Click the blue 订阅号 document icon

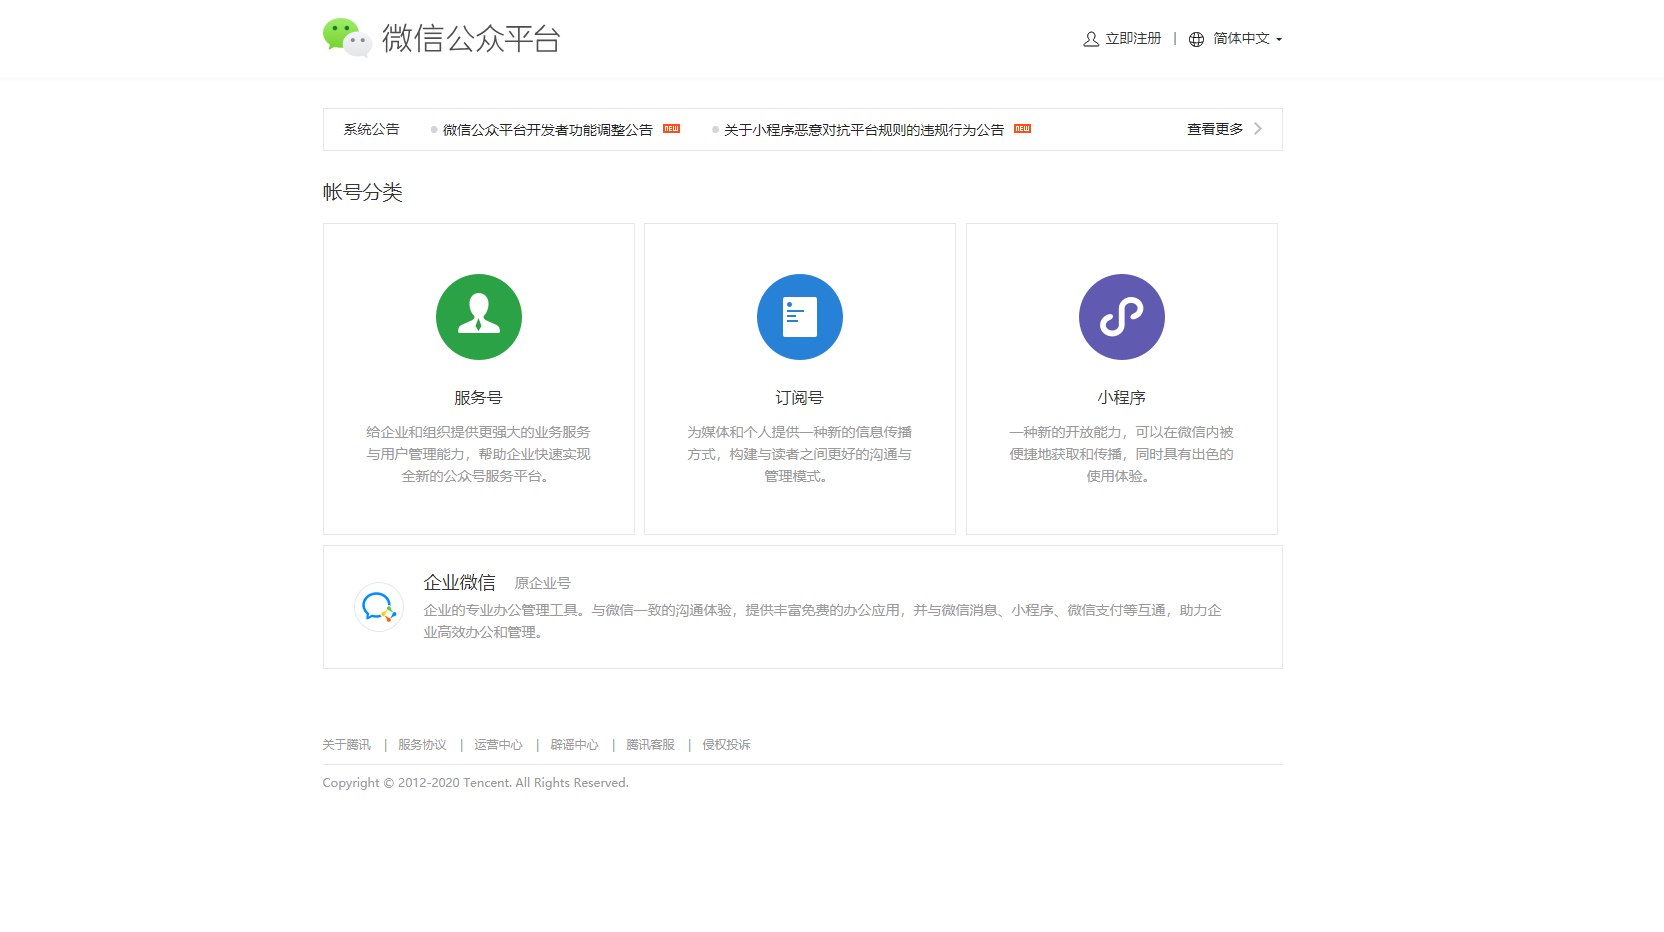[800, 317]
